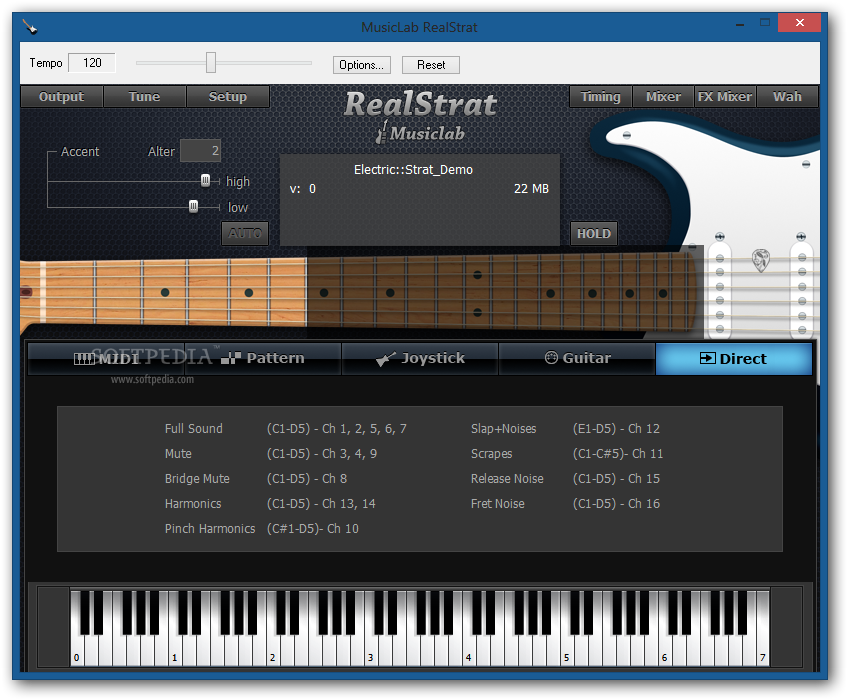Click the "(C1-D5) - Ch 8" text
Image resolution: width=848 pixels, height=700 pixels.
coord(307,479)
